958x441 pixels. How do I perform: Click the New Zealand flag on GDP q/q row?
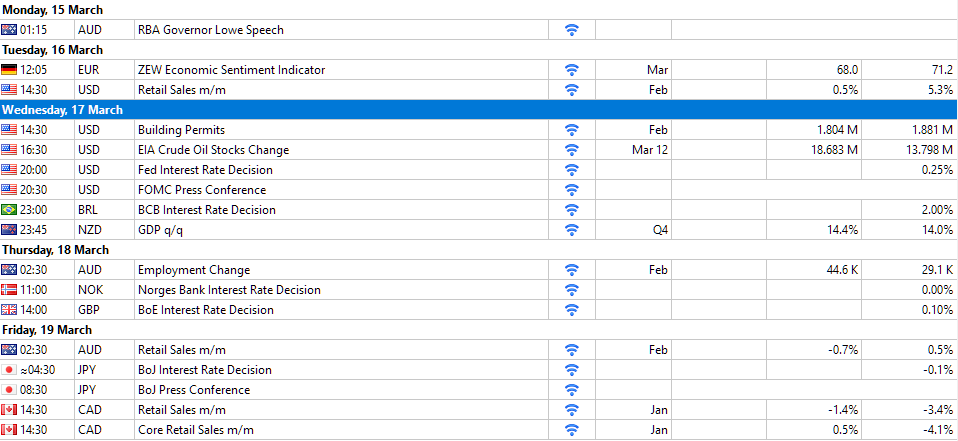[9, 230]
